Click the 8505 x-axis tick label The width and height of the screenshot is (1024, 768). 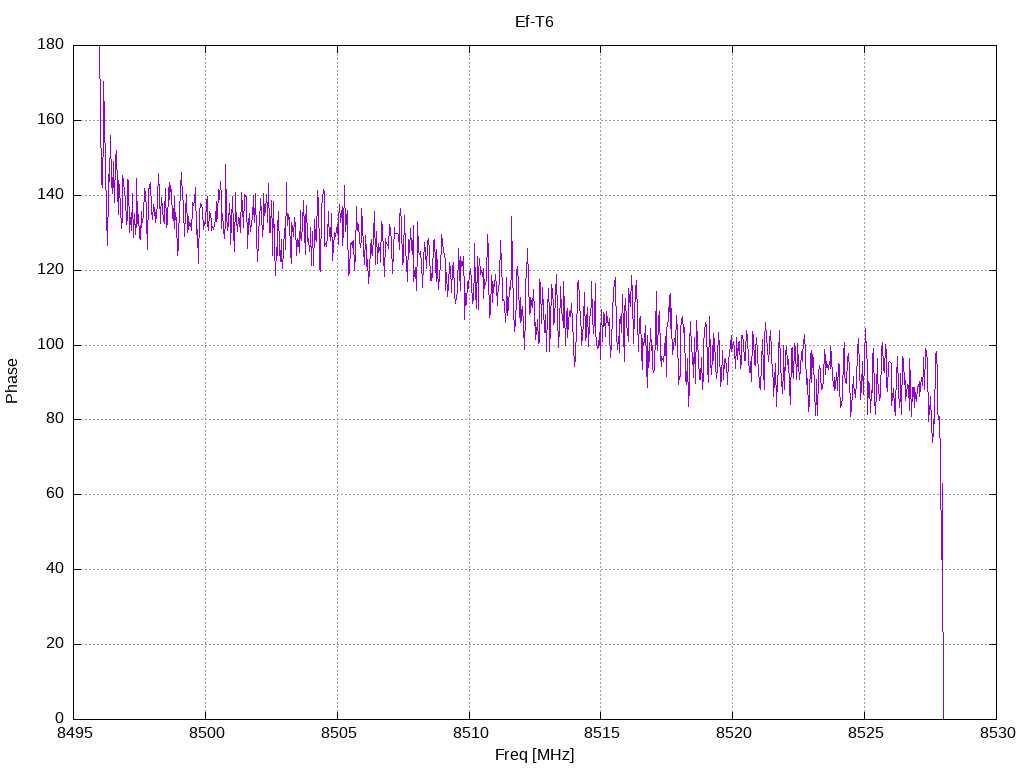click(338, 733)
